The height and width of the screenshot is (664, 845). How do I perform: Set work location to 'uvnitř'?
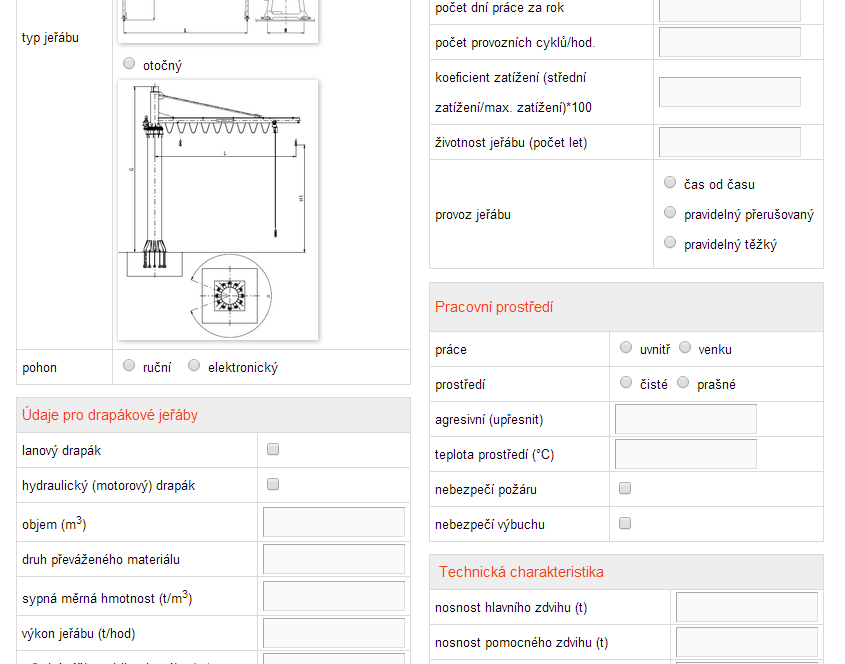626,348
